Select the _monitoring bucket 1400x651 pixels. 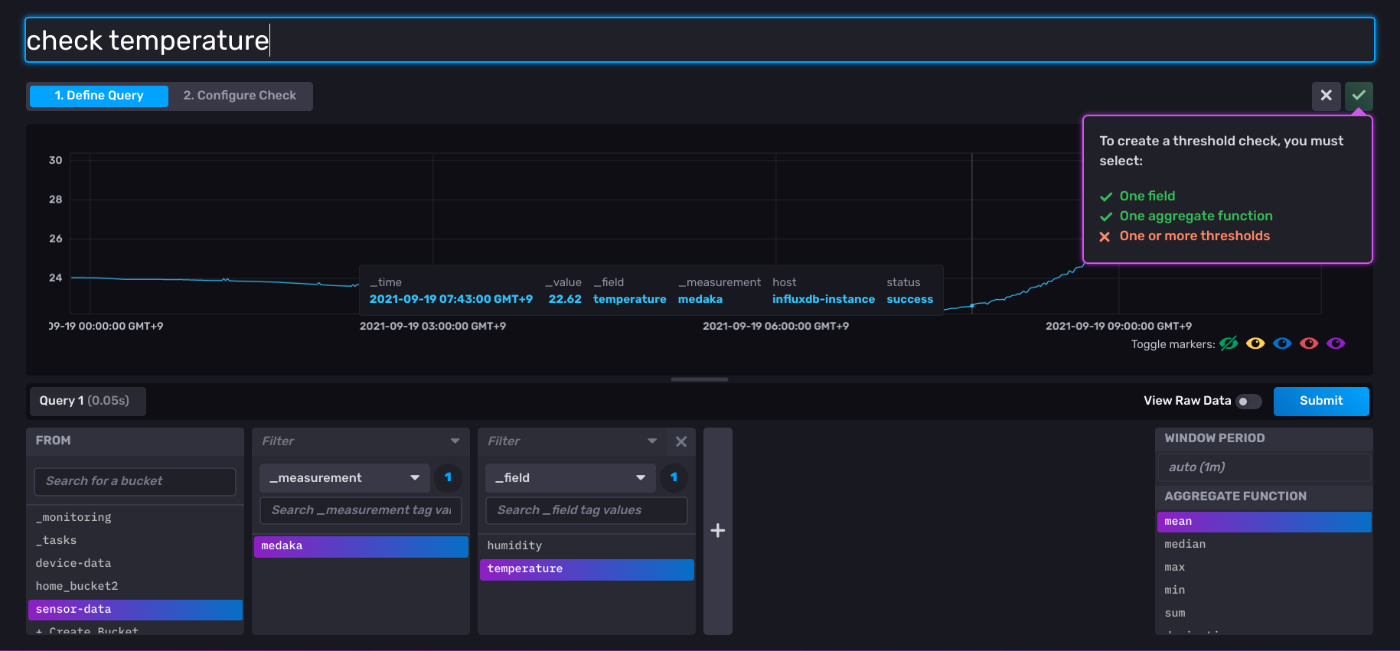[135, 517]
